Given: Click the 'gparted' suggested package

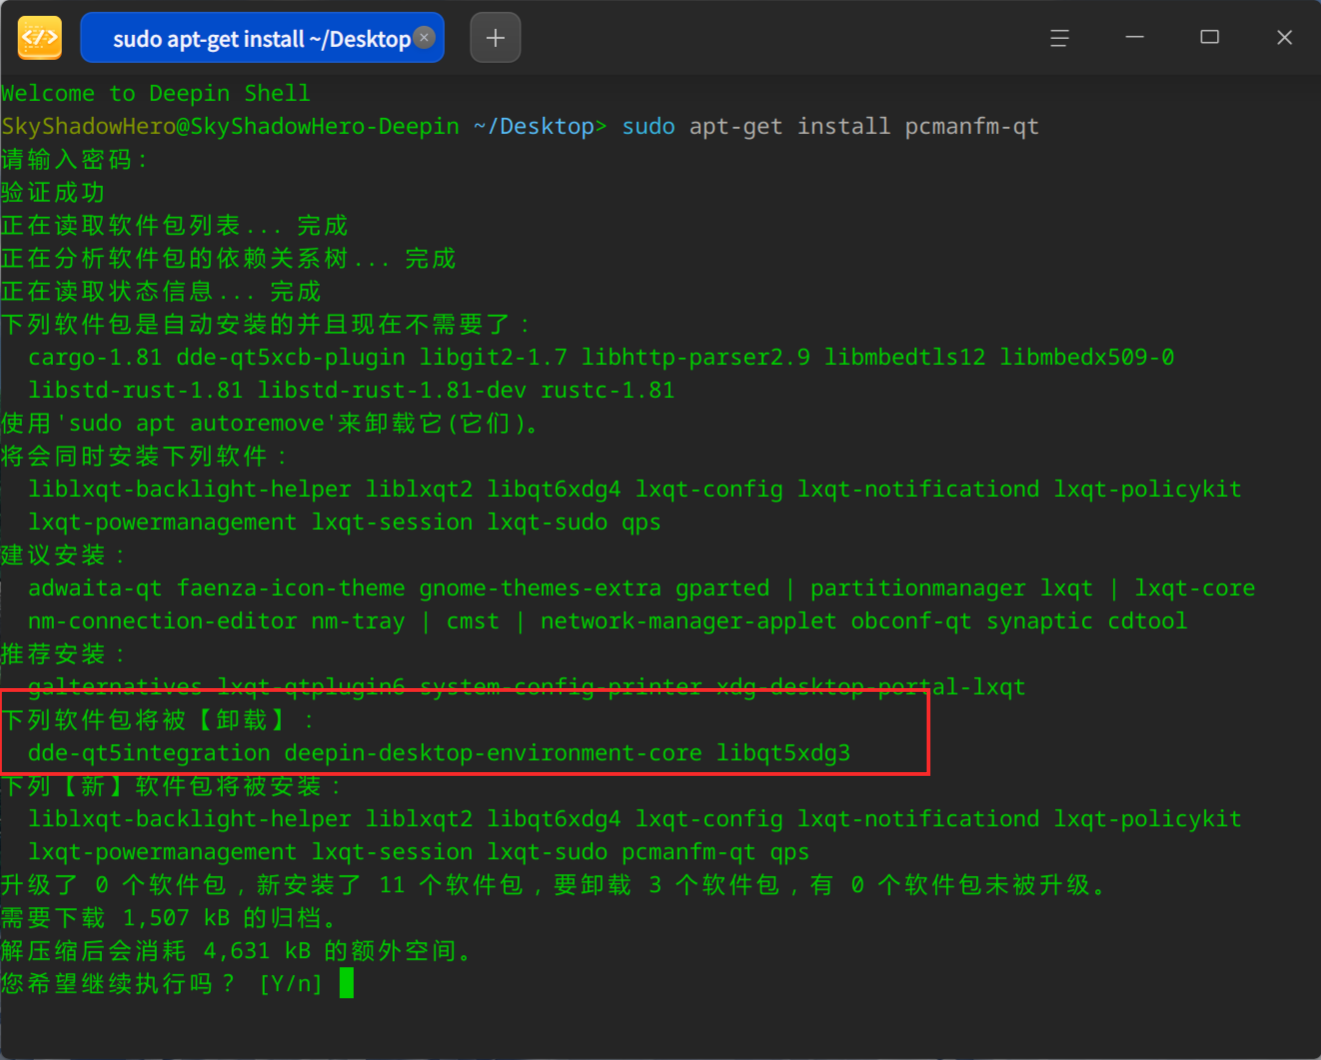Looking at the screenshot, I should point(723,588).
